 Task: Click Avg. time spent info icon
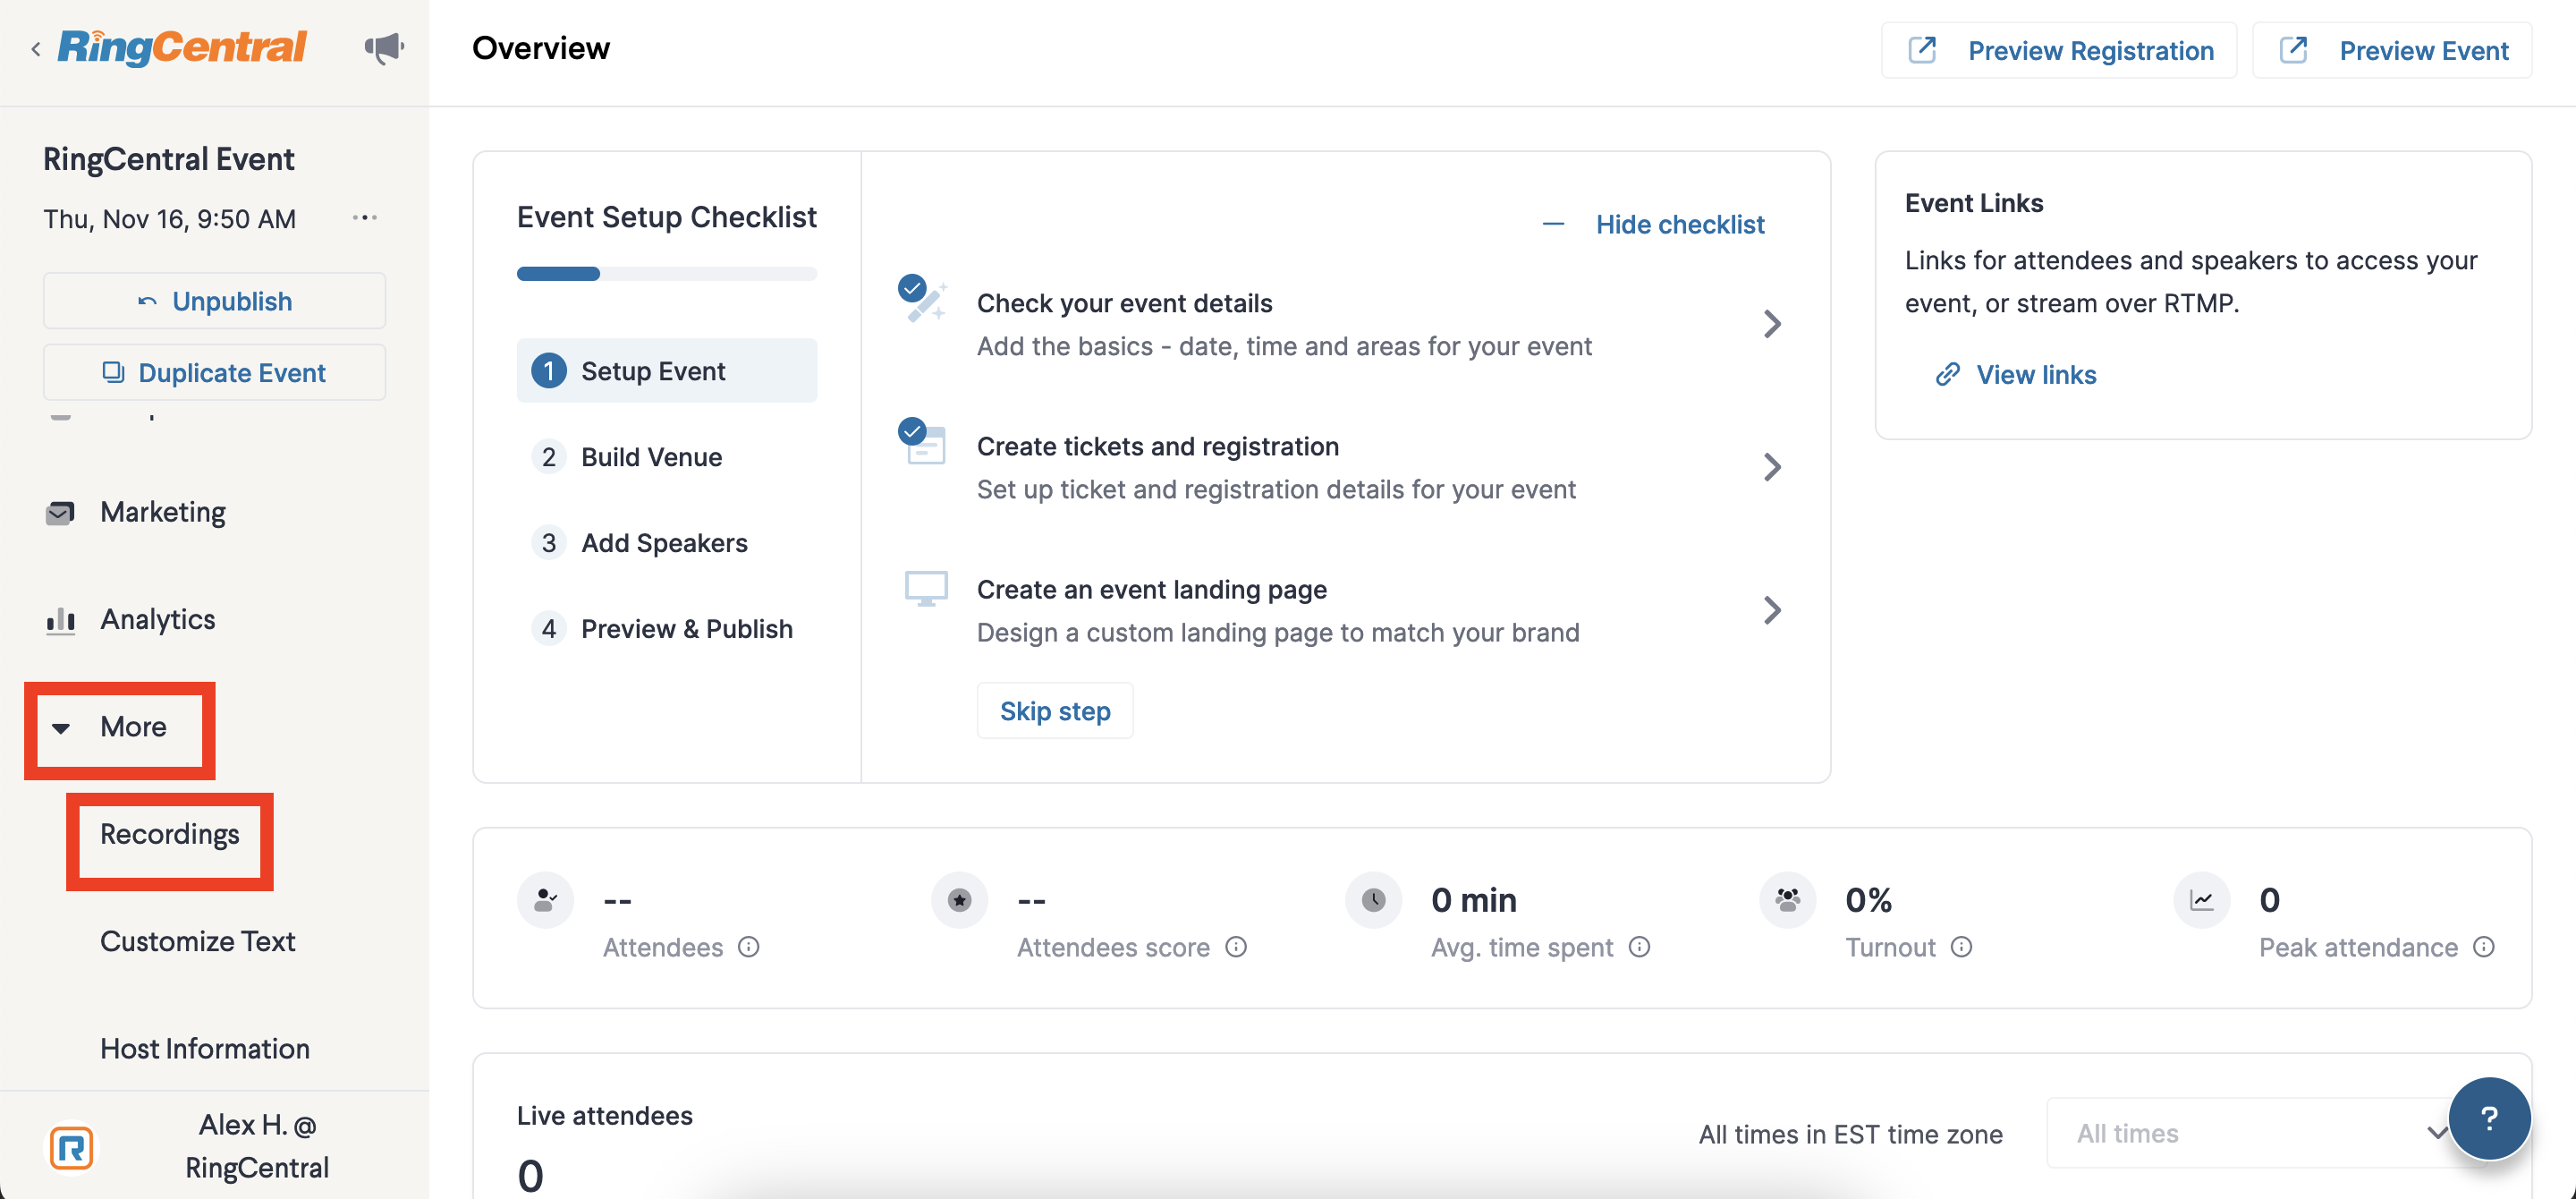tap(1639, 947)
